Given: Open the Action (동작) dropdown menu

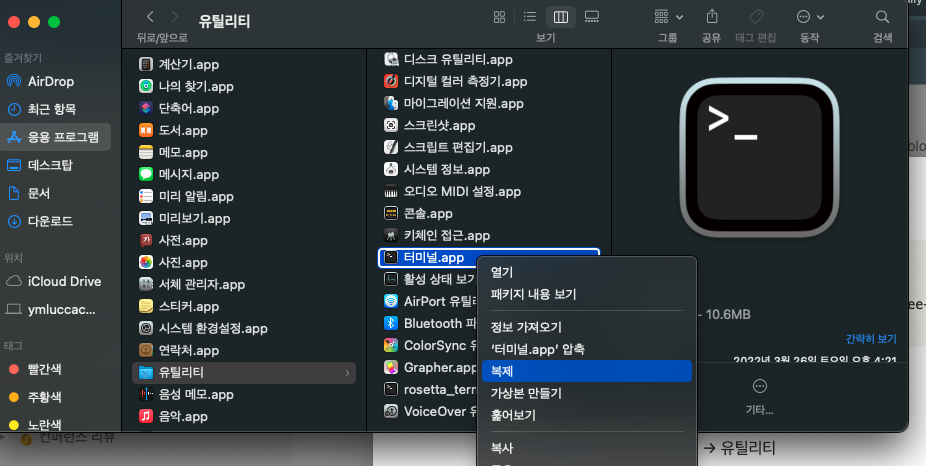Looking at the screenshot, I should pos(810,17).
